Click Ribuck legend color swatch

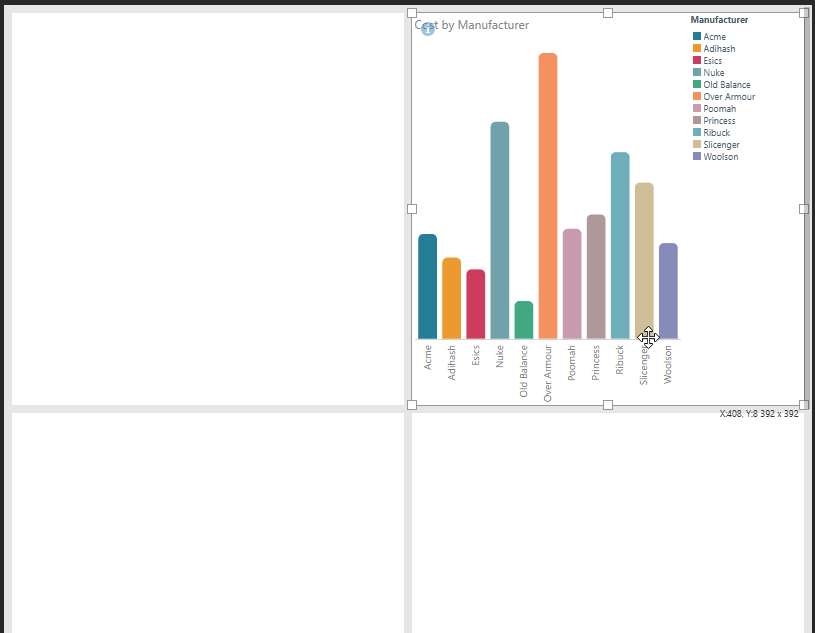click(x=696, y=132)
